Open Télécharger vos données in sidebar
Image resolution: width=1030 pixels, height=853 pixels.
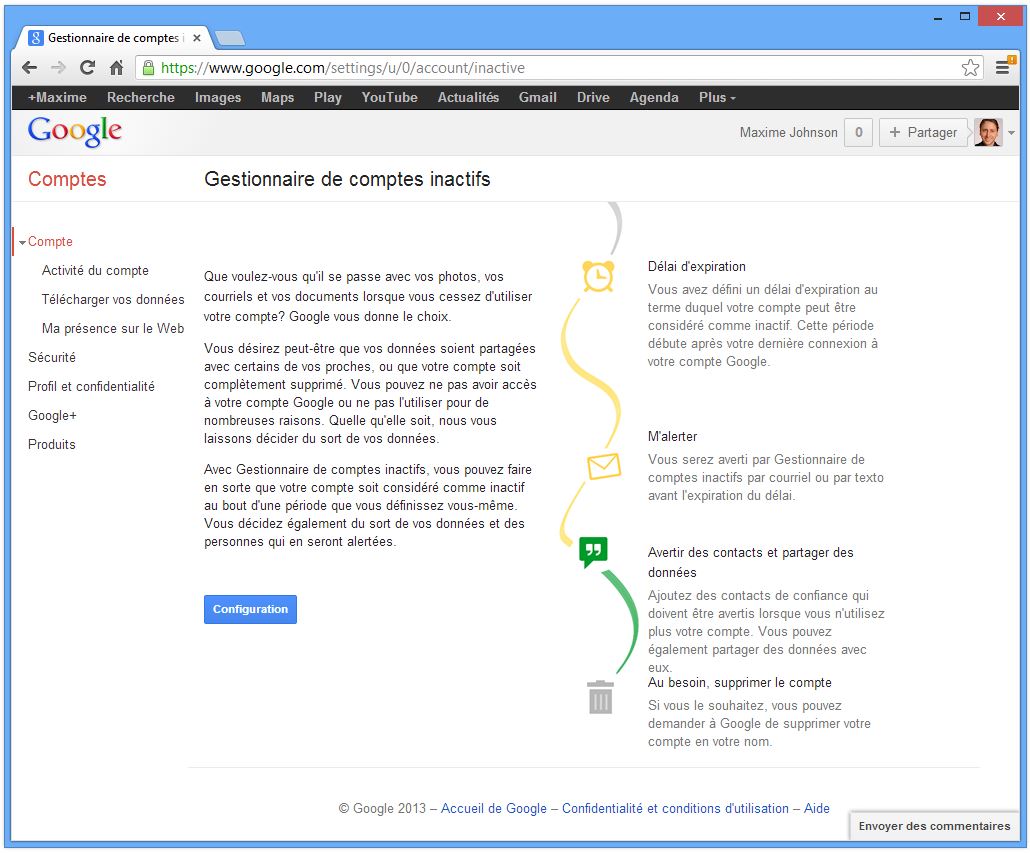113,299
